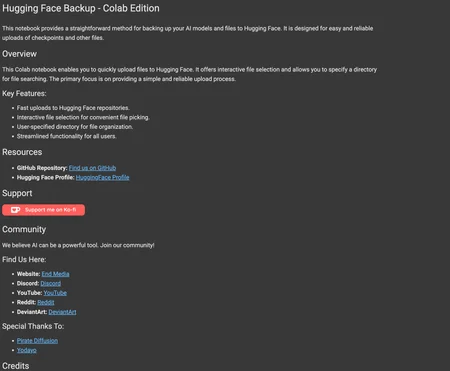Select the Resources heading
Viewport: 450px width, 371px height.
(x=22, y=152)
